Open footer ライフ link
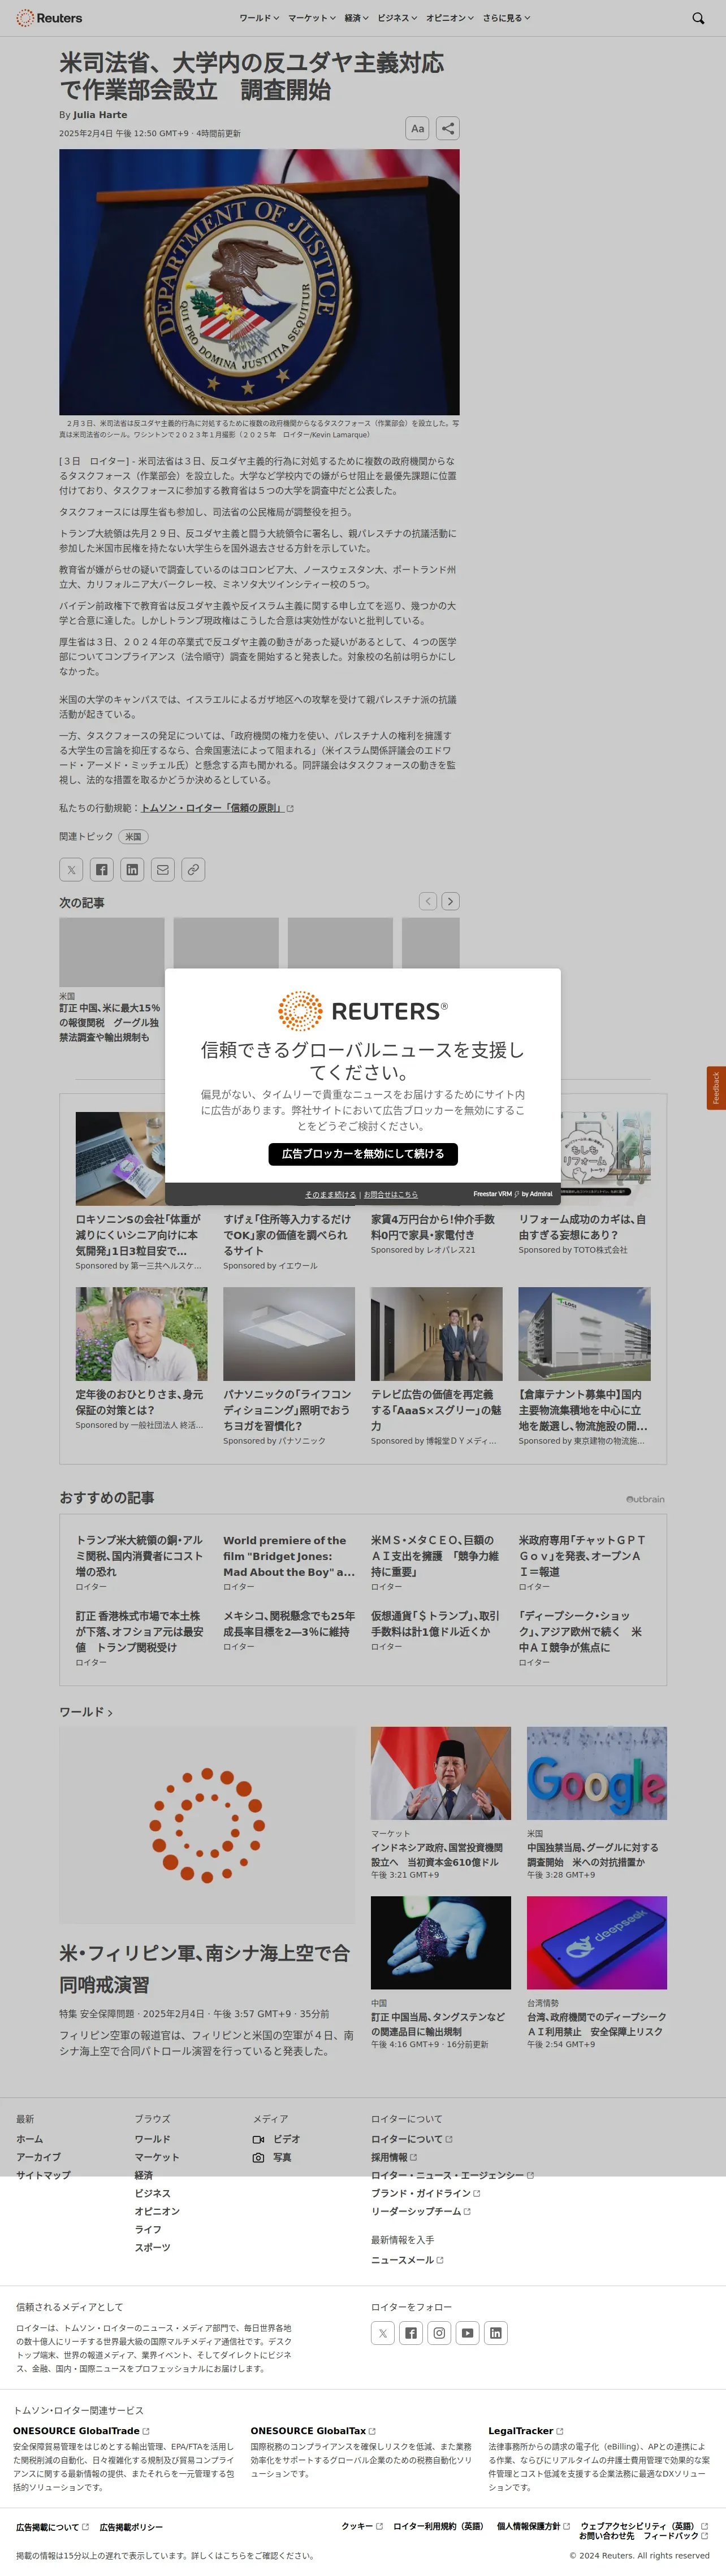 148,2229
